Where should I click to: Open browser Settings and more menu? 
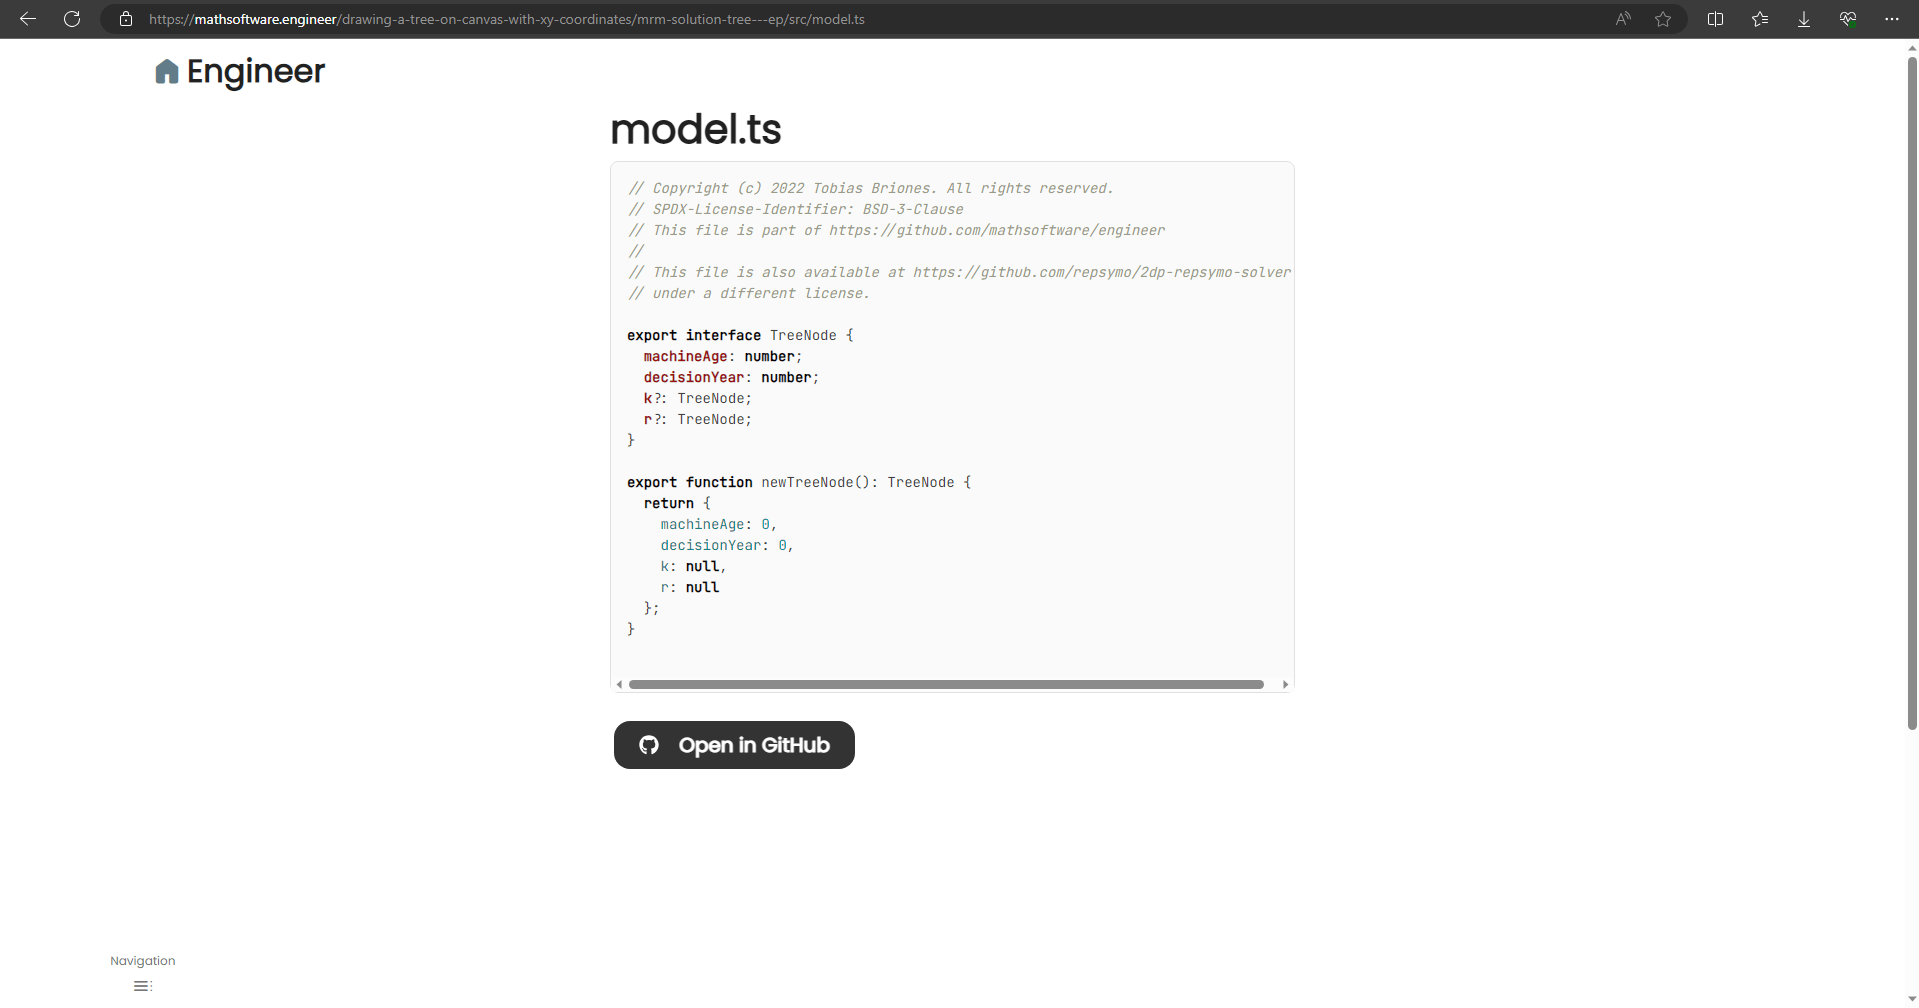click(x=1892, y=19)
